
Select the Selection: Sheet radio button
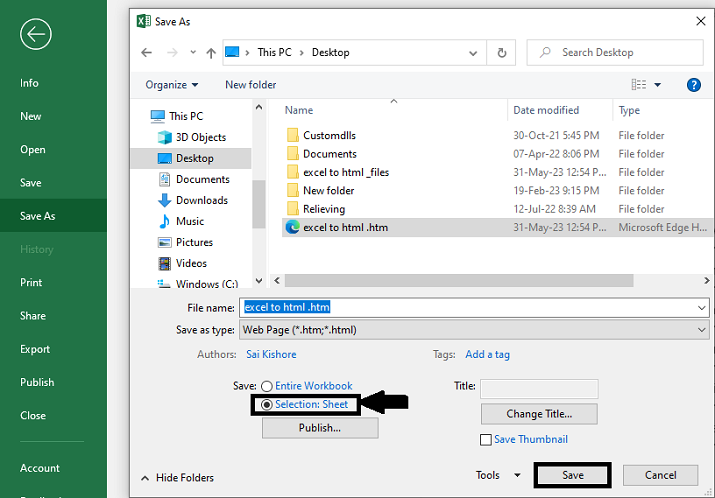point(267,405)
